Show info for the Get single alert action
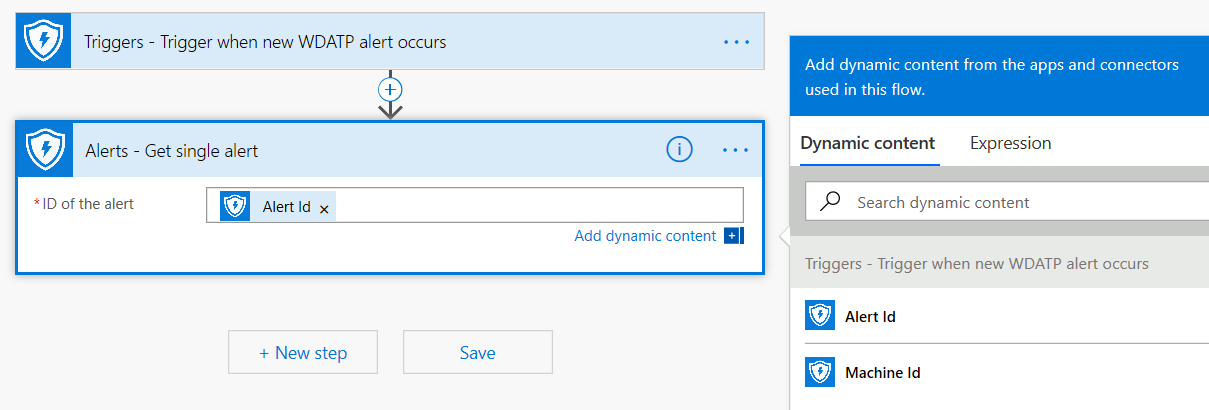1209x410 pixels. click(680, 150)
